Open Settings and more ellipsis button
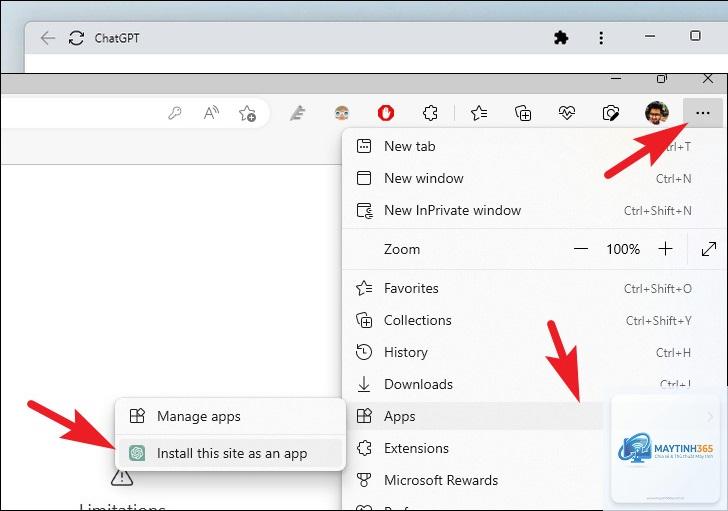Image resolution: width=728 pixels, height=511 pixels. coord(702,113)
